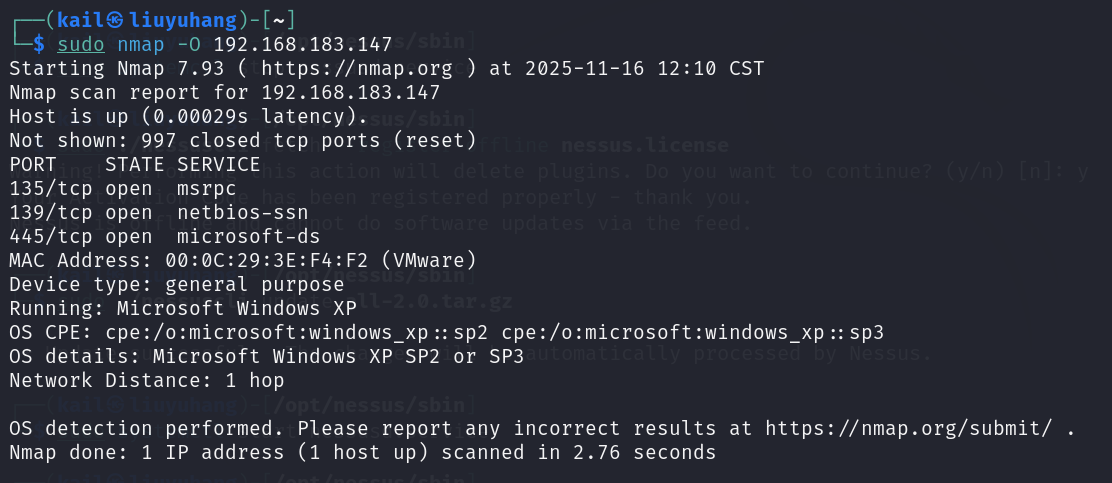Click the "Network Distance: 1 hop" line

146,380
